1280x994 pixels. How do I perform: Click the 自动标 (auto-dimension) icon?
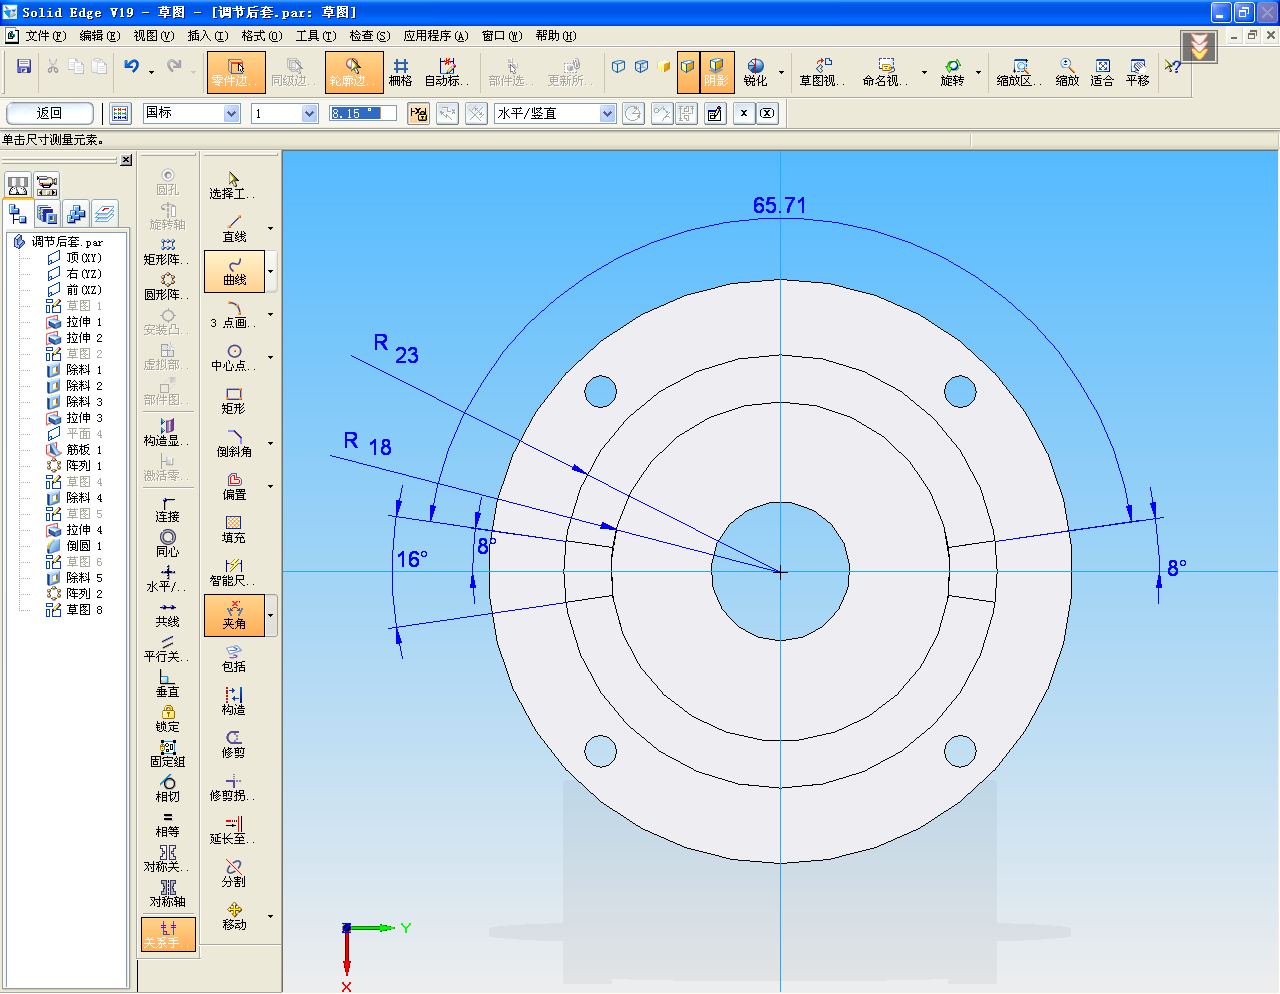(444, 72)
